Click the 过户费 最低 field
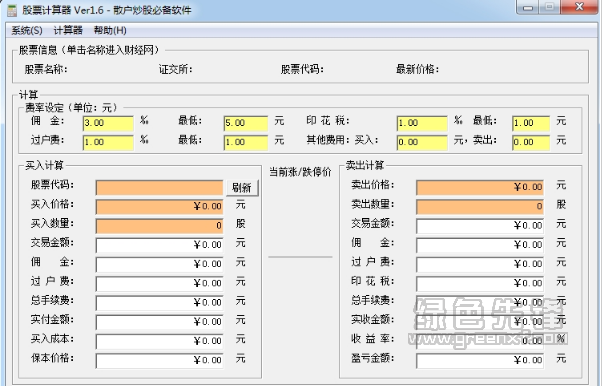Viewport: 603px width, 386px height. click(246, 142)
